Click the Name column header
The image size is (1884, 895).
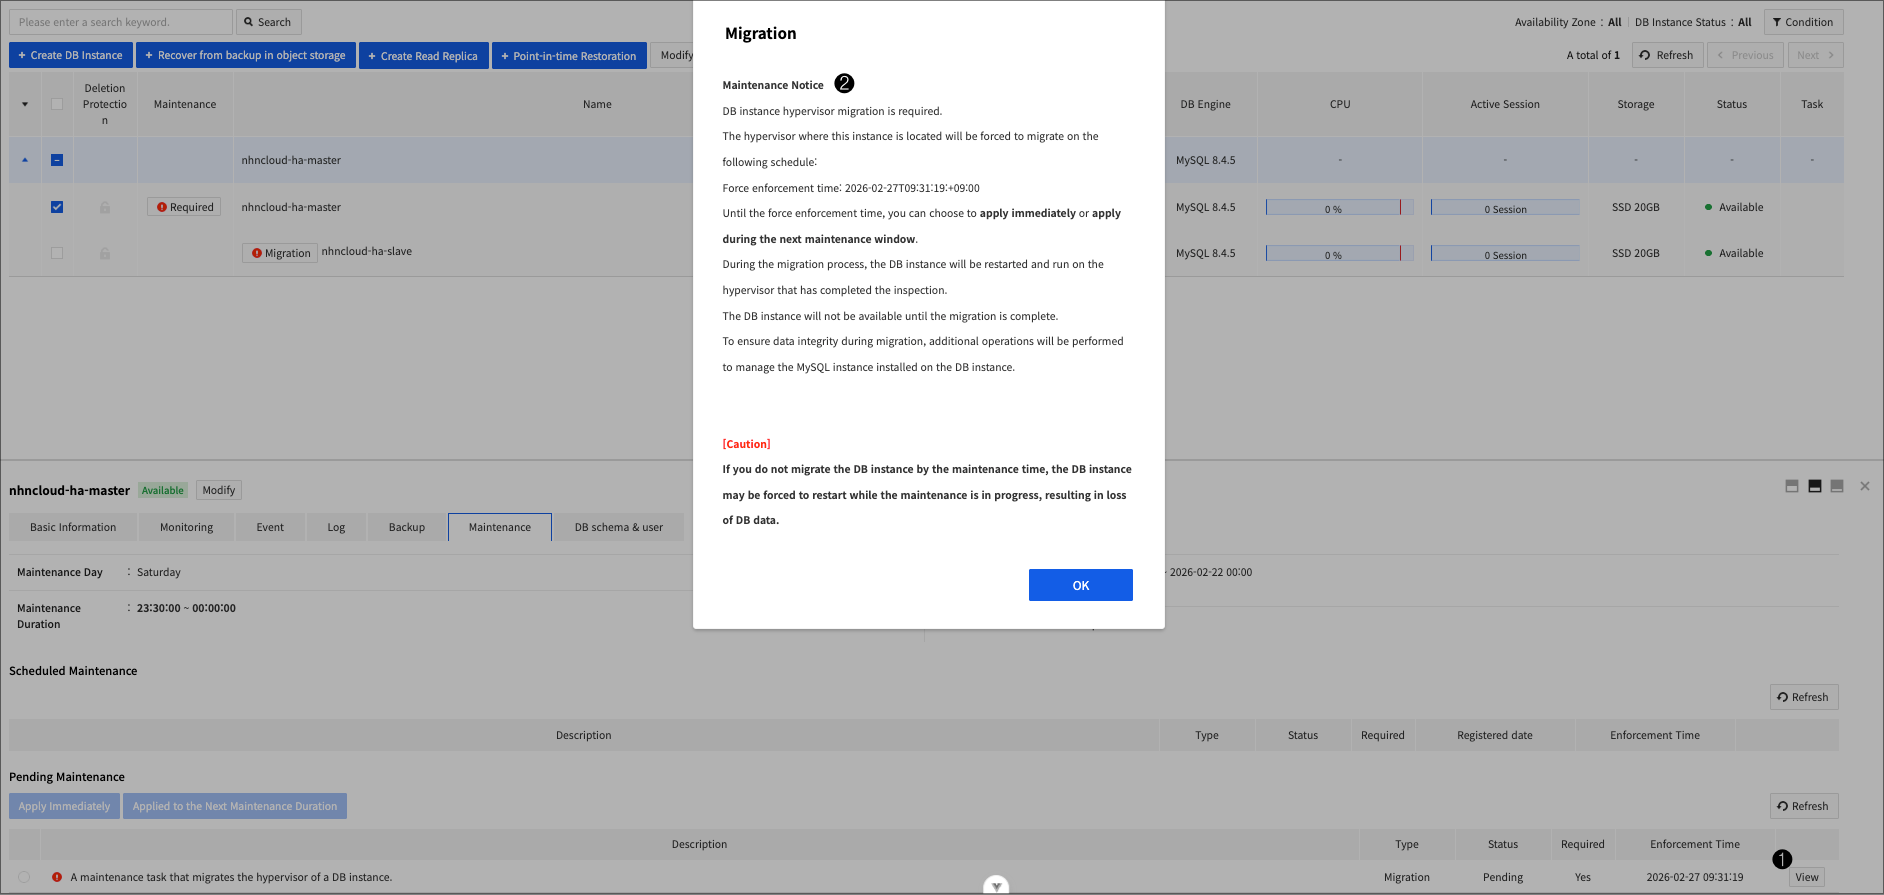pyautogui.click(x=597, y=104)
